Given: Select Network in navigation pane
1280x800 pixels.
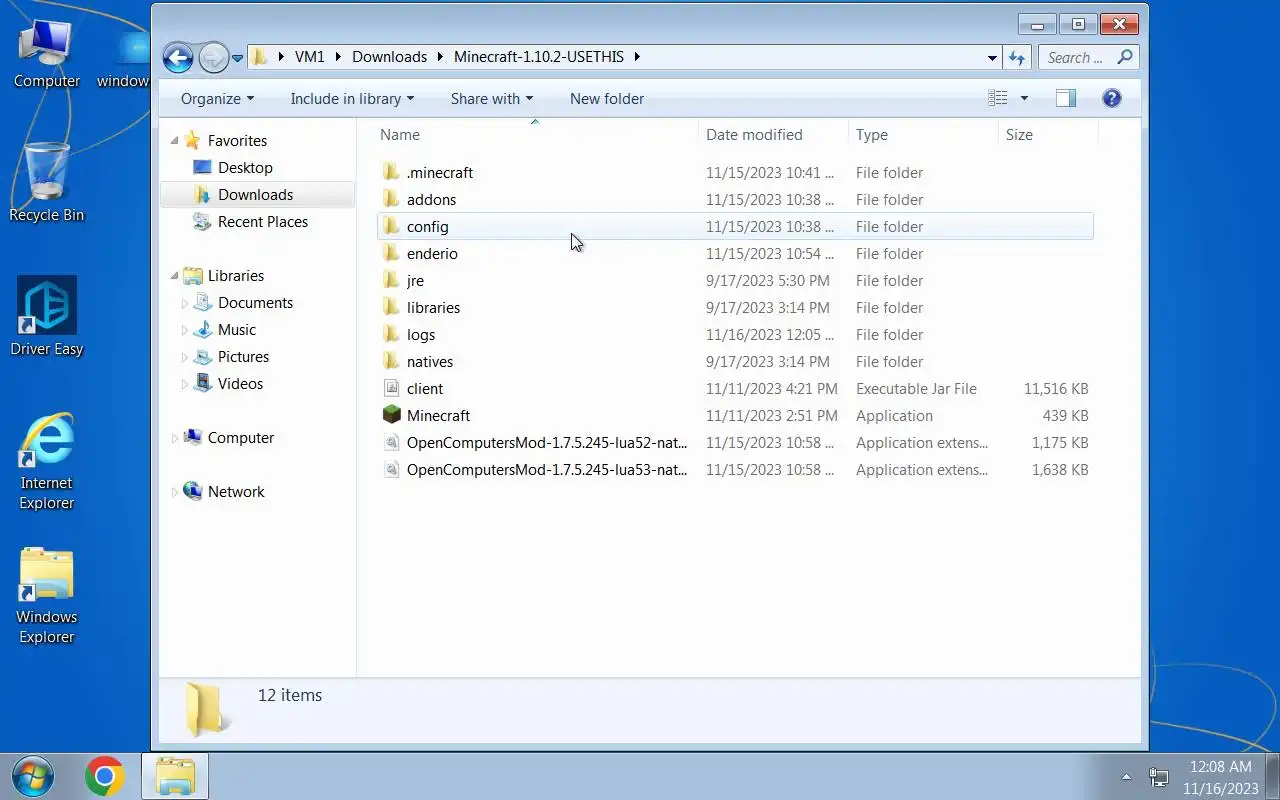Looking at the screenshot, I should 236,491.
